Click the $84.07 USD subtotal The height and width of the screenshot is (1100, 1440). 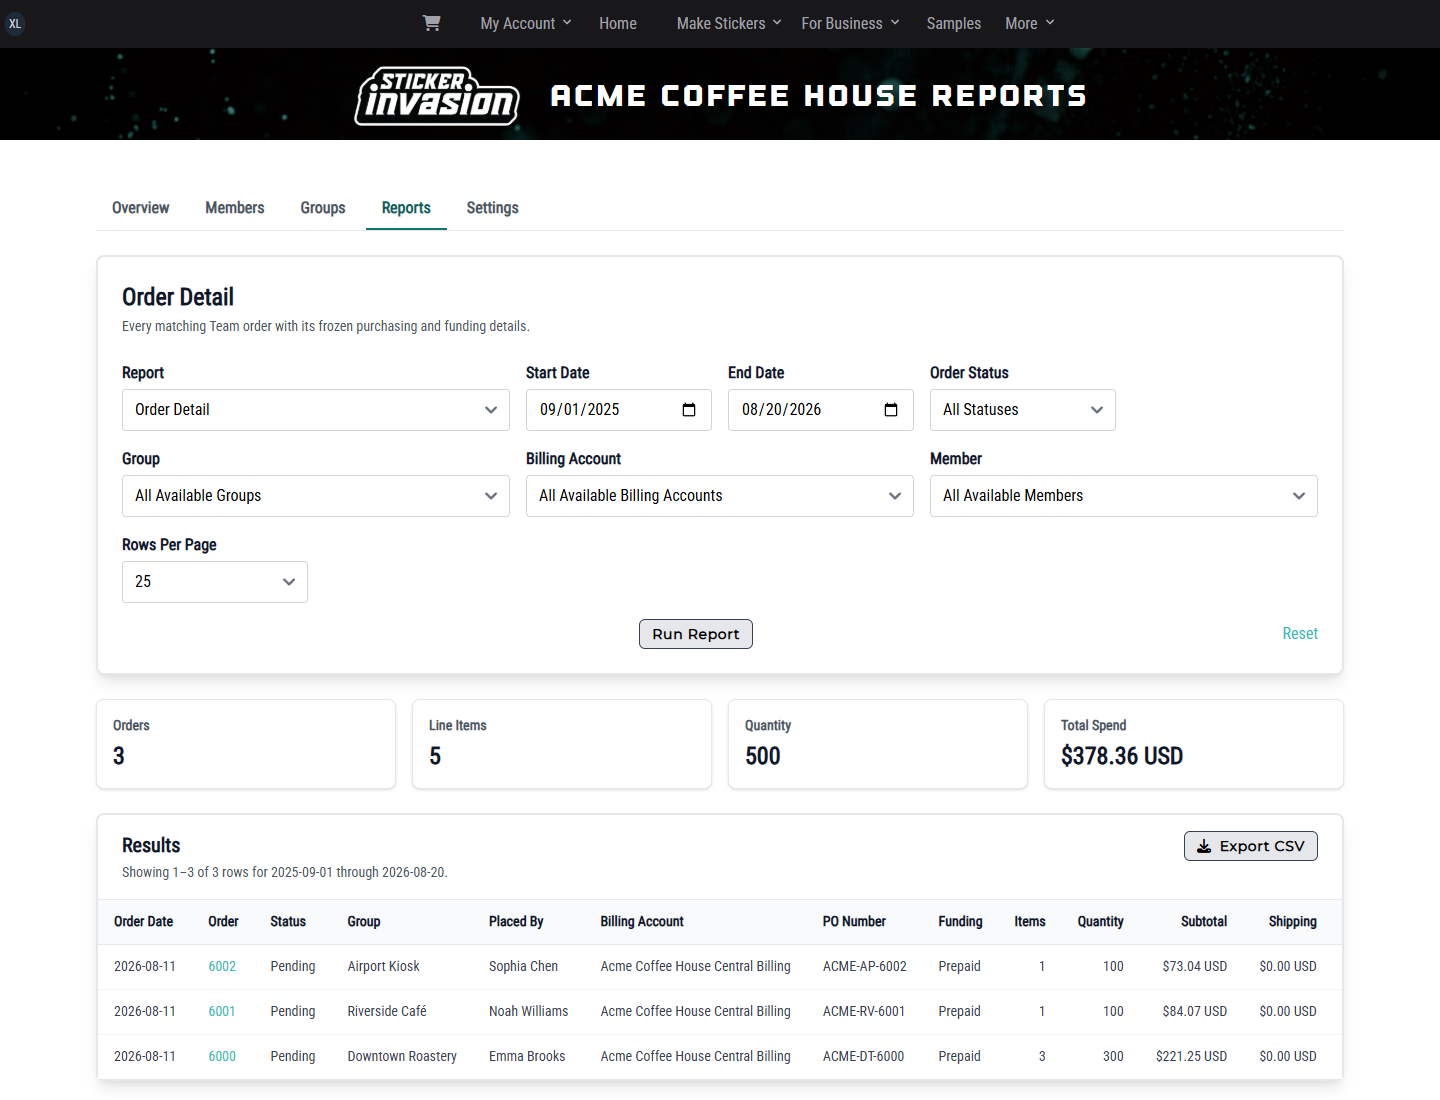pos(1195,1011)
